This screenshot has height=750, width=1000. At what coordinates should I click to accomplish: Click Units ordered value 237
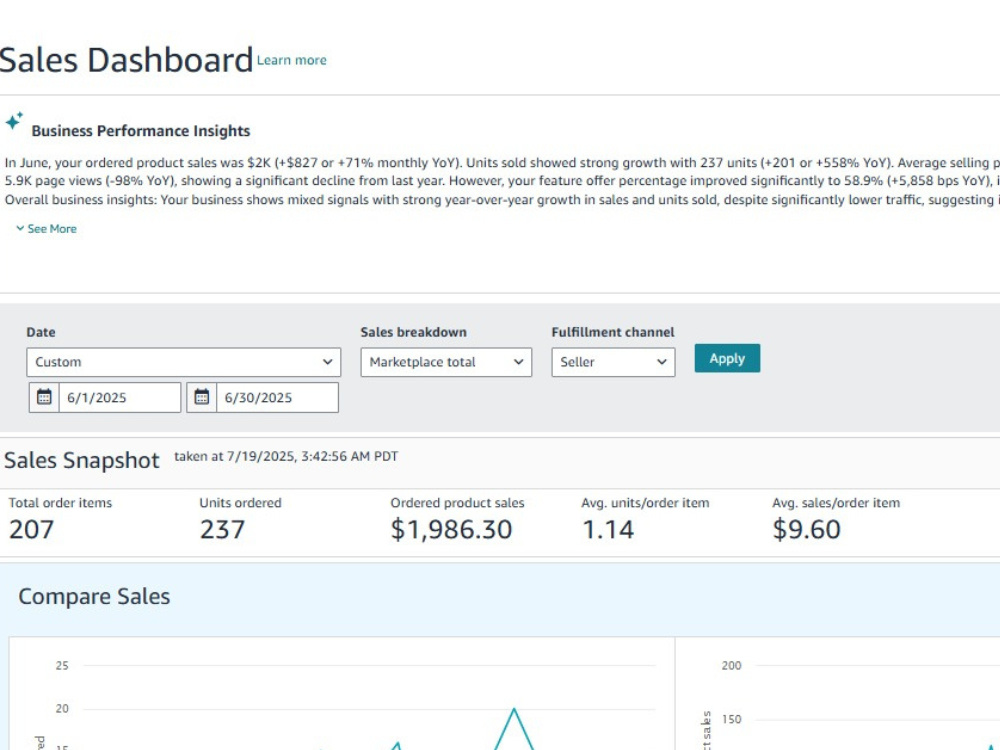(x=222, y=529)
